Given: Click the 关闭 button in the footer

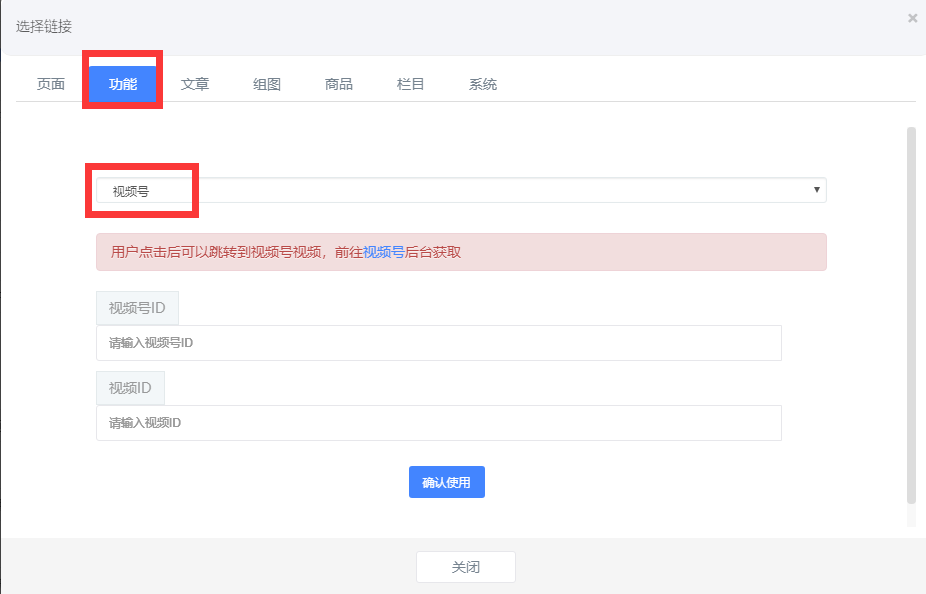Looking at the screenshot, I should [465, 567].
